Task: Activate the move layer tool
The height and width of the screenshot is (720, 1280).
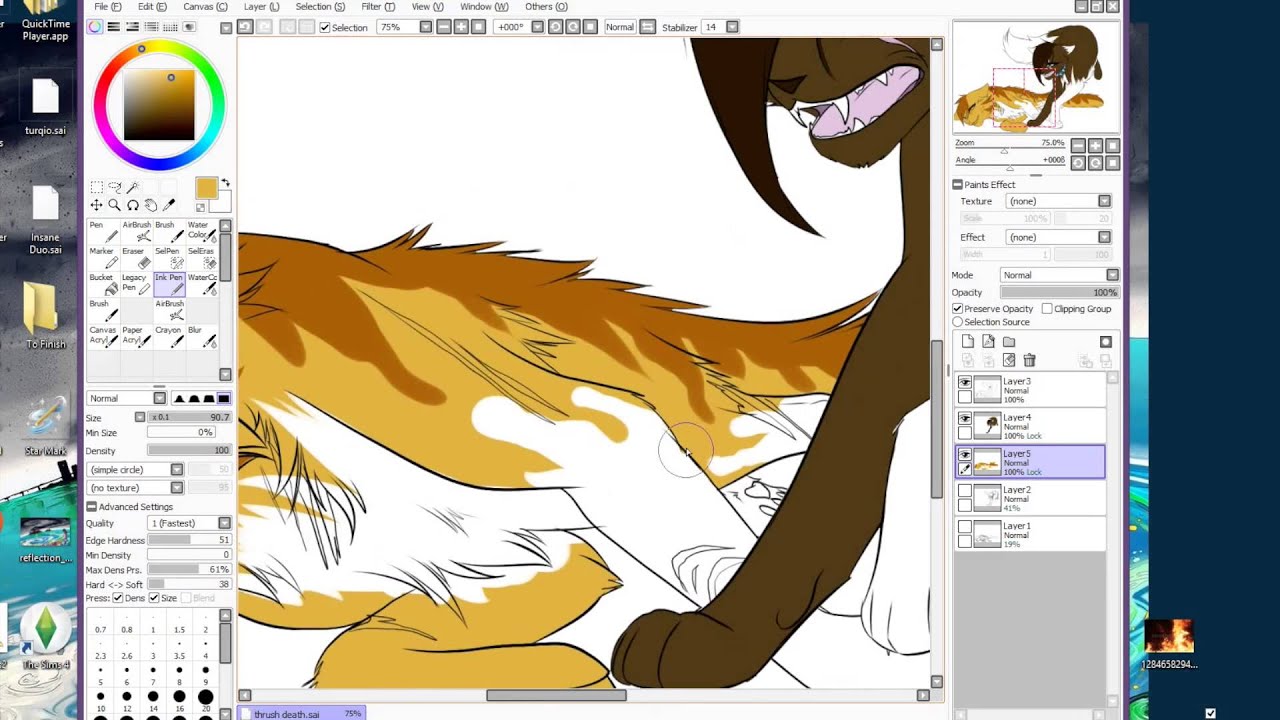Action: tap(97, 205)
